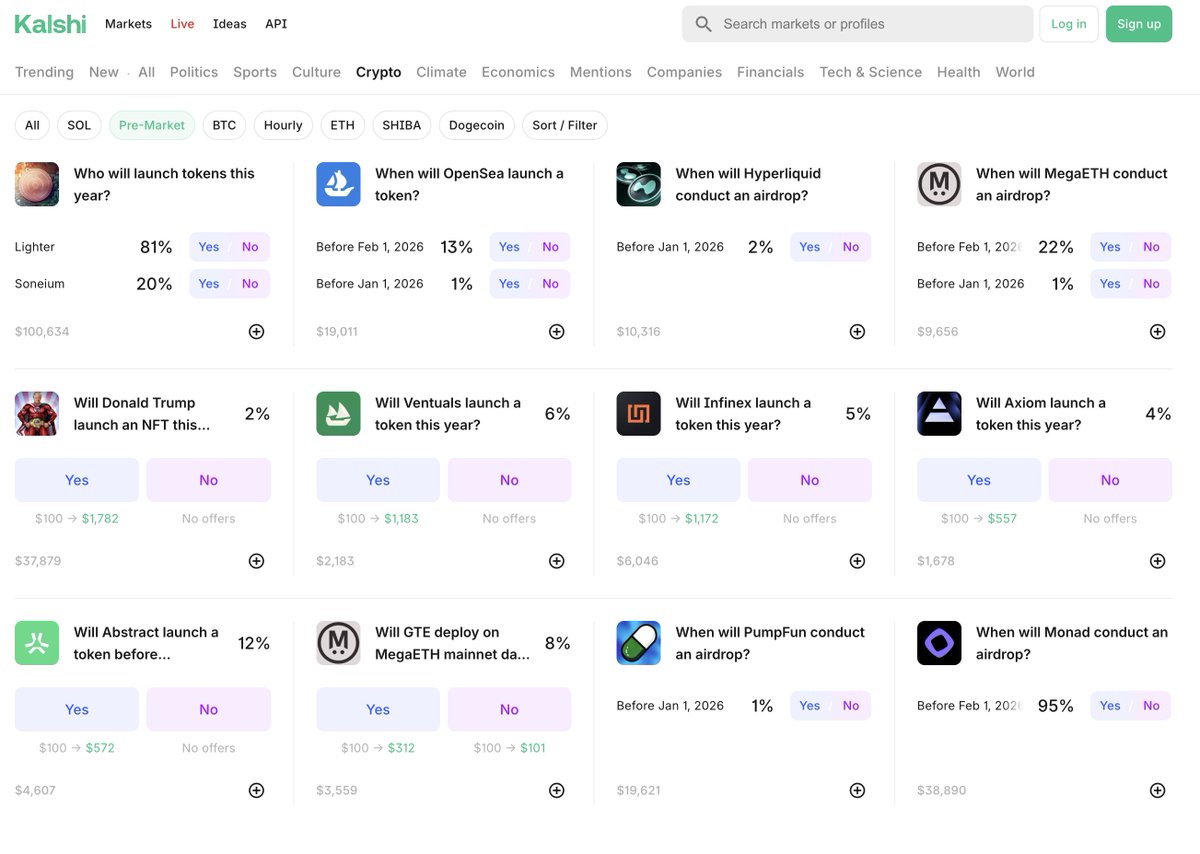Open the Infinex market icon

[x=638, y=414]
